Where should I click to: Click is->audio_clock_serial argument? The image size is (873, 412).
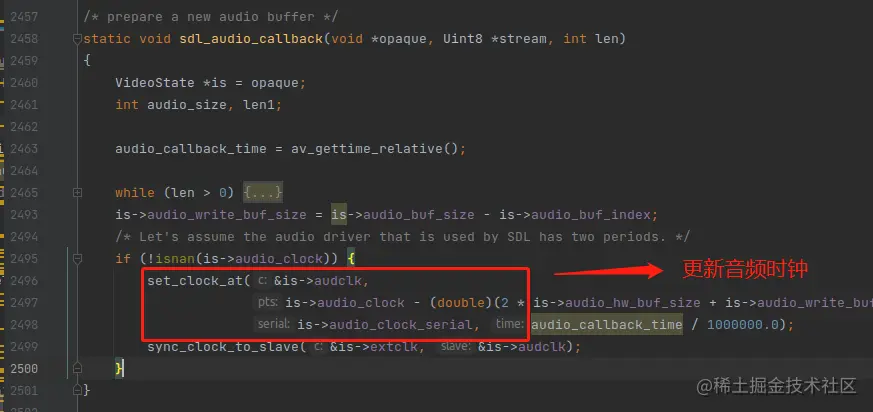point(385,325)
